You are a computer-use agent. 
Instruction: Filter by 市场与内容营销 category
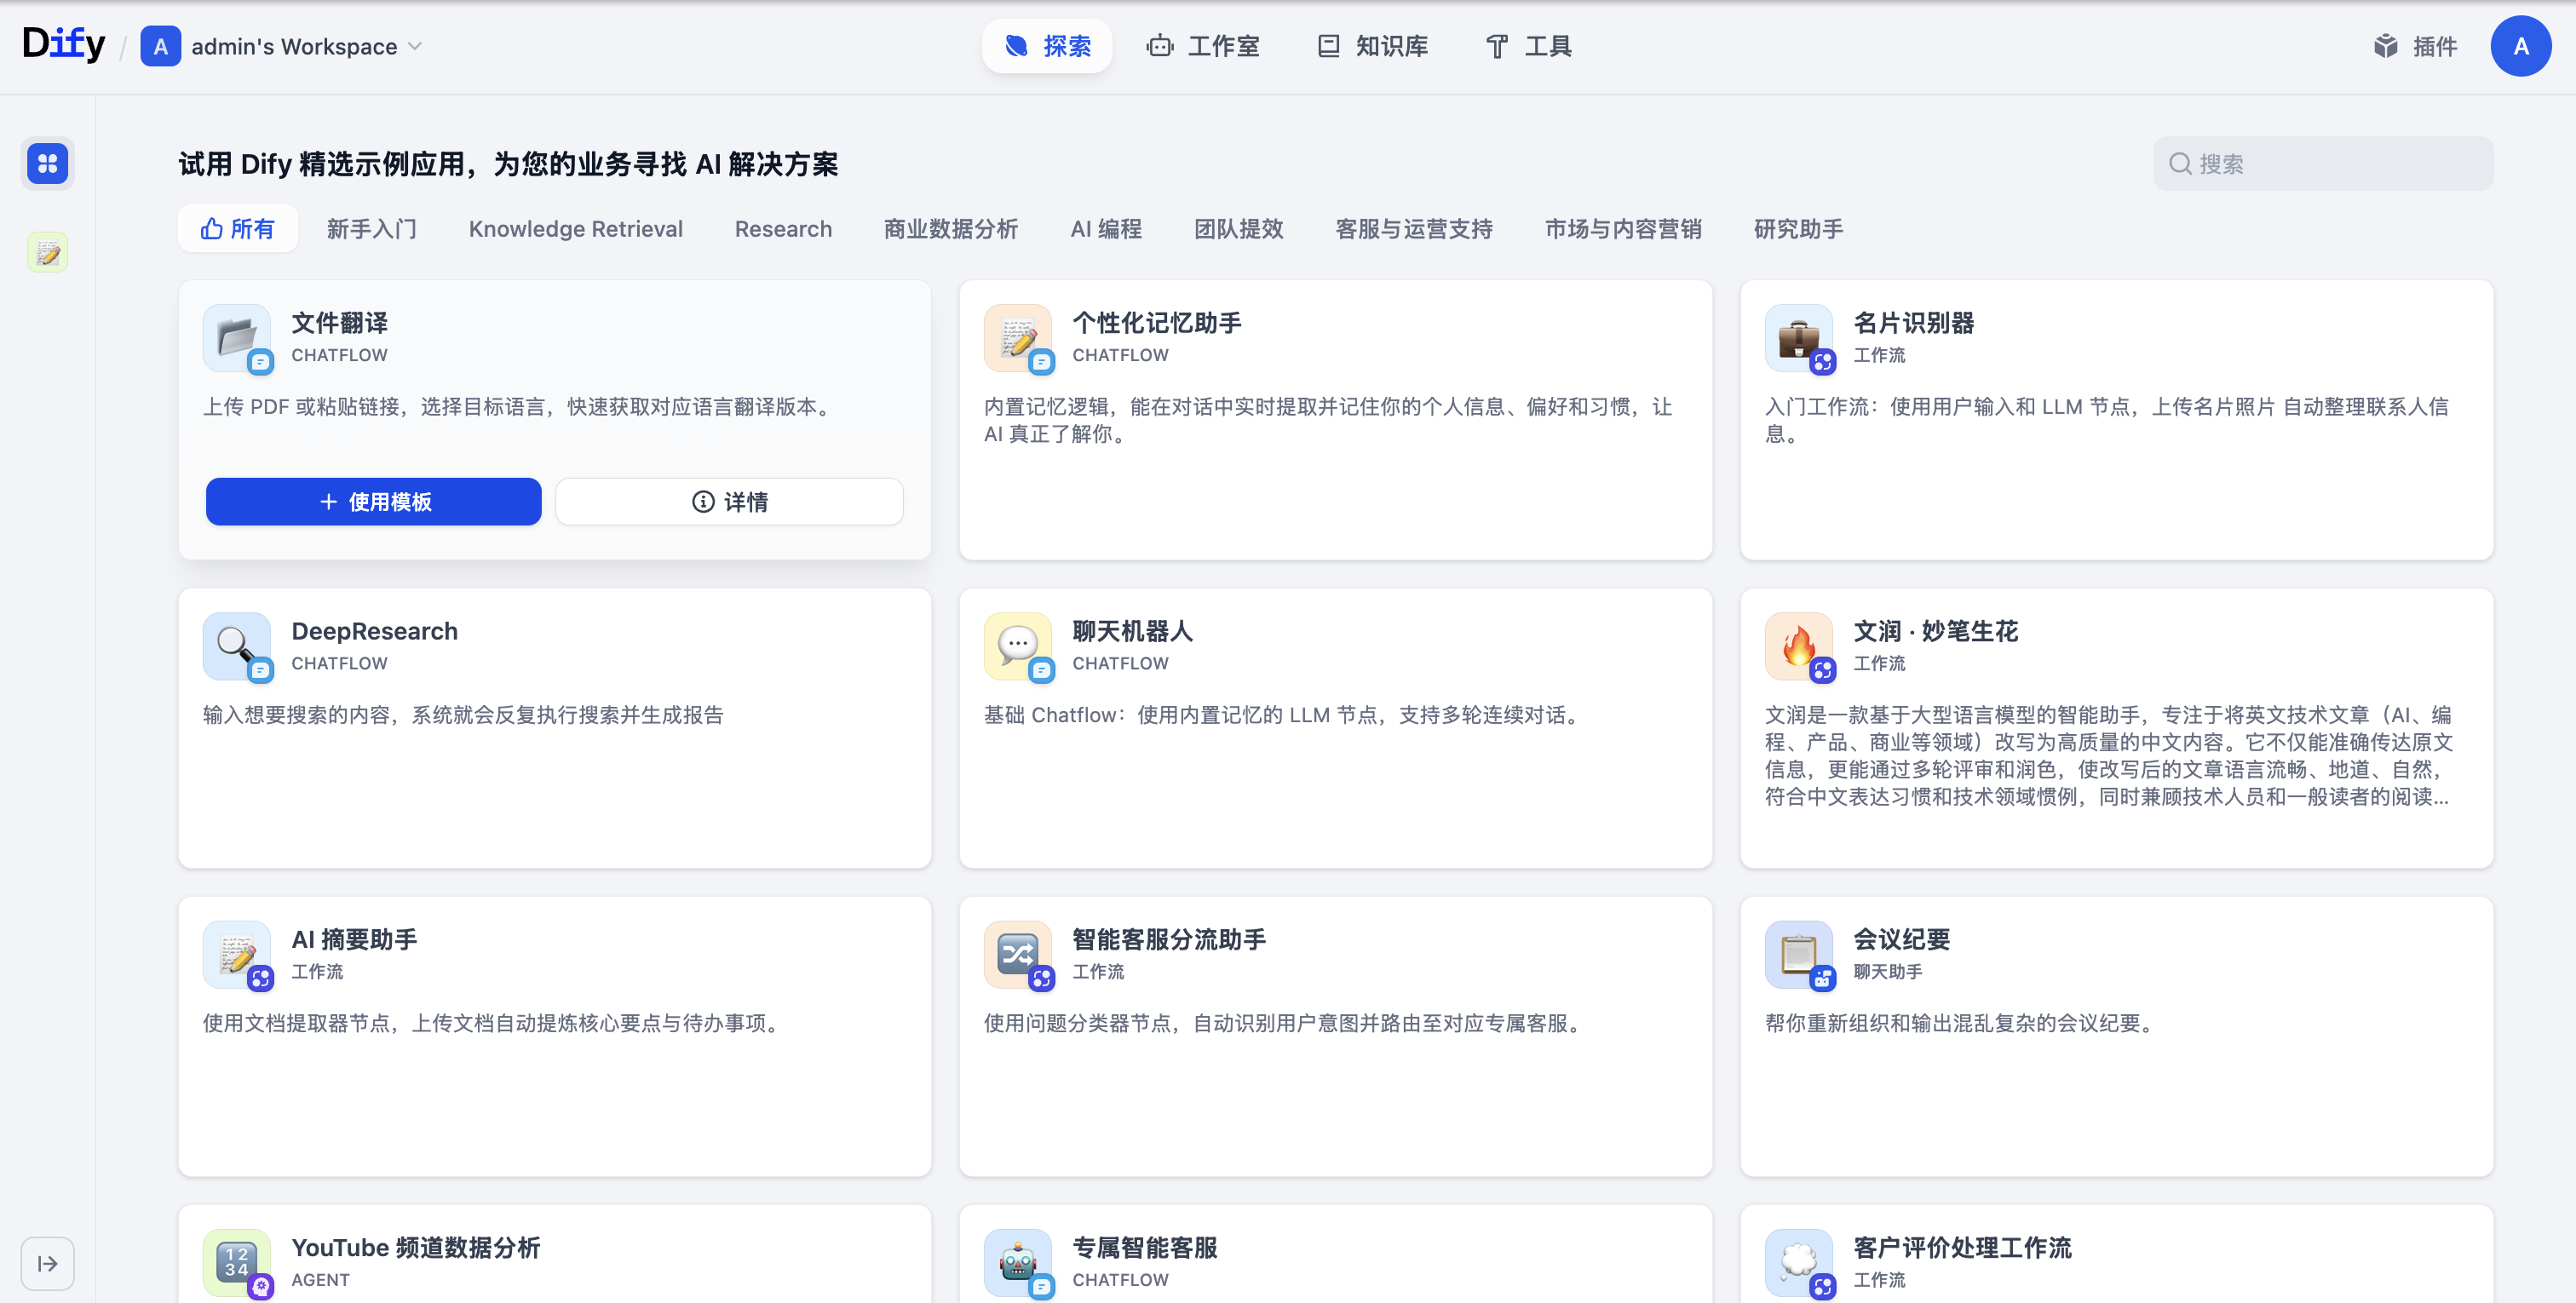pos(1623,229)
